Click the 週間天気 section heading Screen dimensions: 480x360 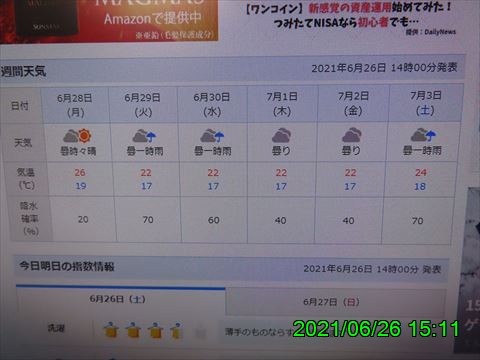click(23, 71)
